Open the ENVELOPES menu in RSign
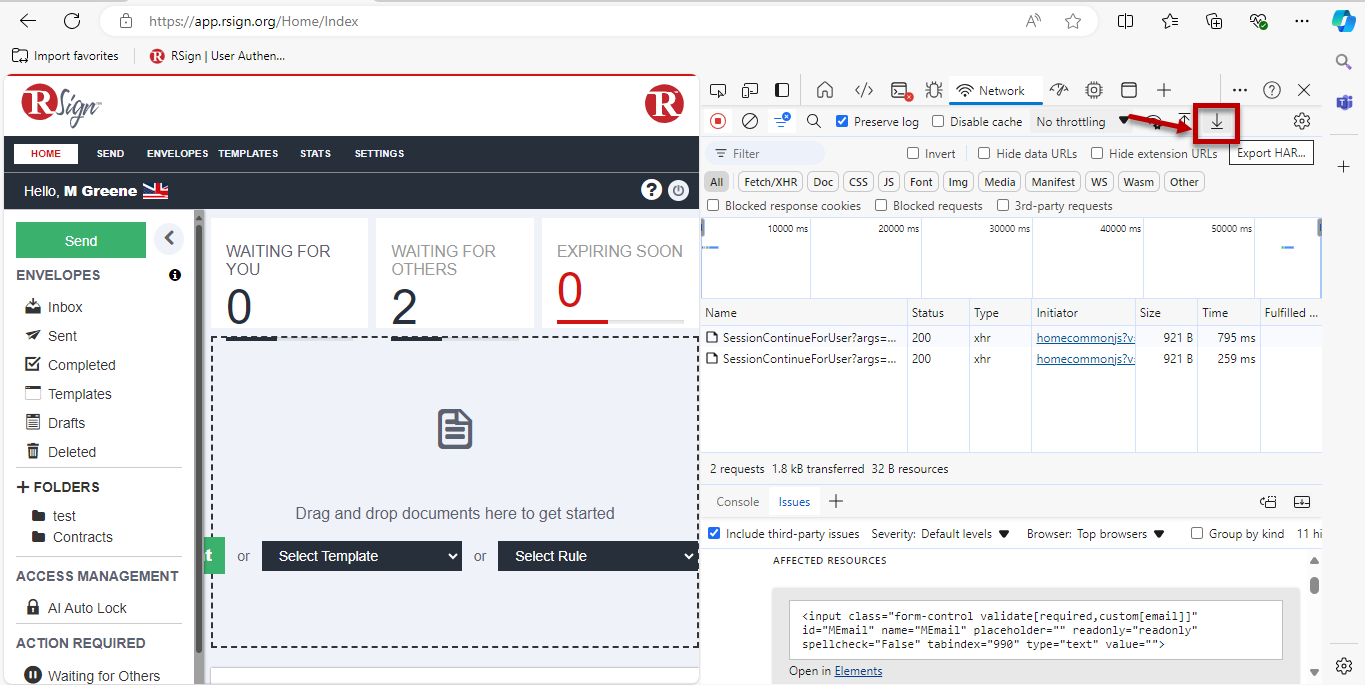This screenshot has width=1365, height=685. click(177, 153)
